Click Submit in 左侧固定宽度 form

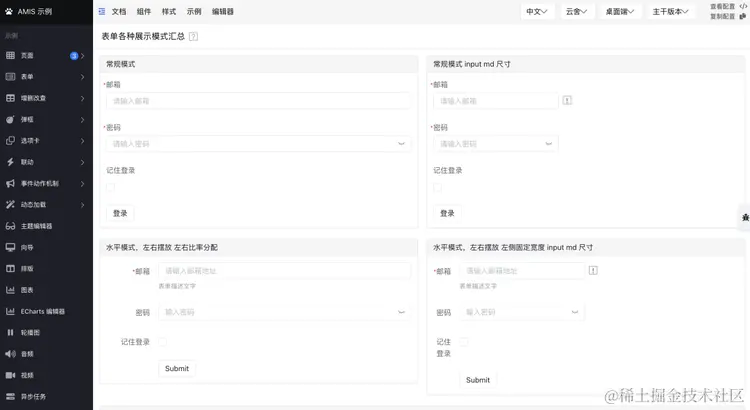click(x=478, y=380)
